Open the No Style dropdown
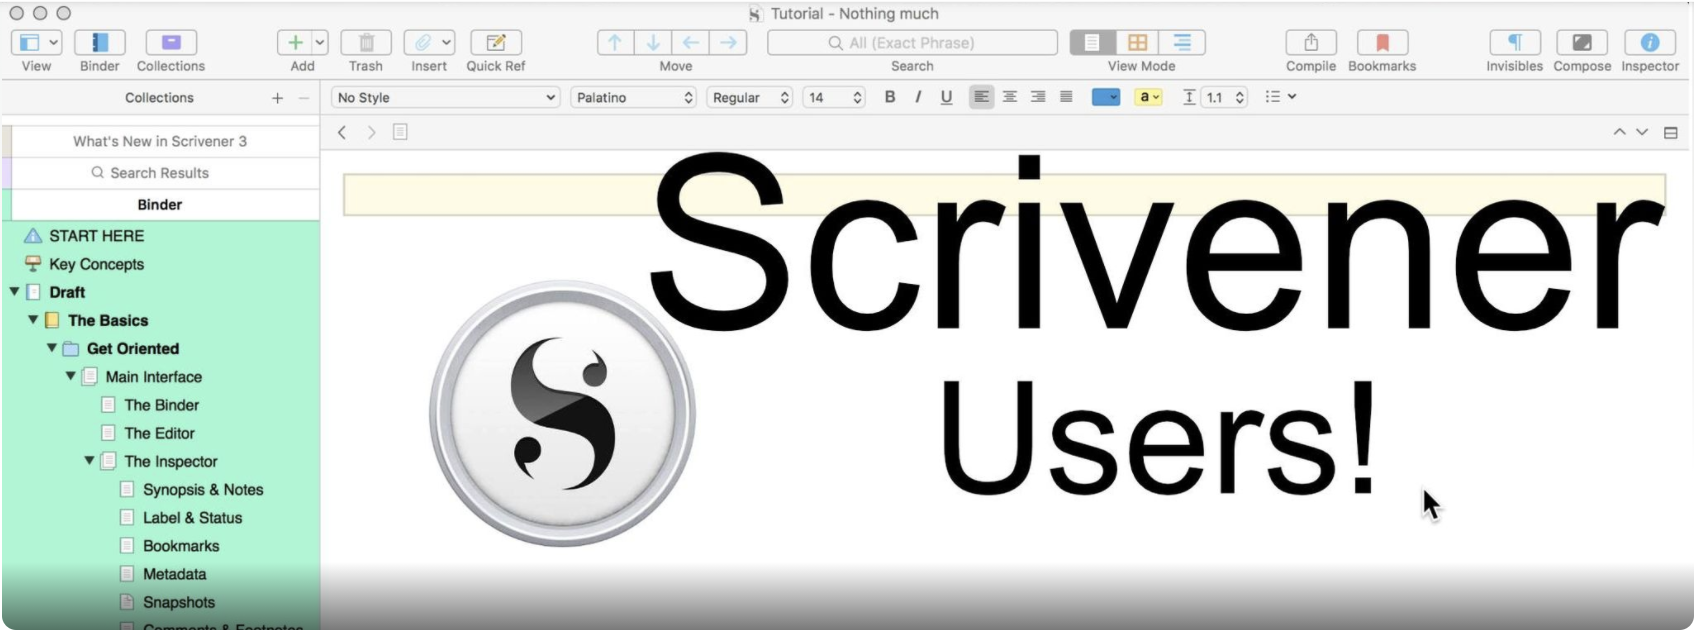Screen dimensions: 1694x634 coord(445,97)
